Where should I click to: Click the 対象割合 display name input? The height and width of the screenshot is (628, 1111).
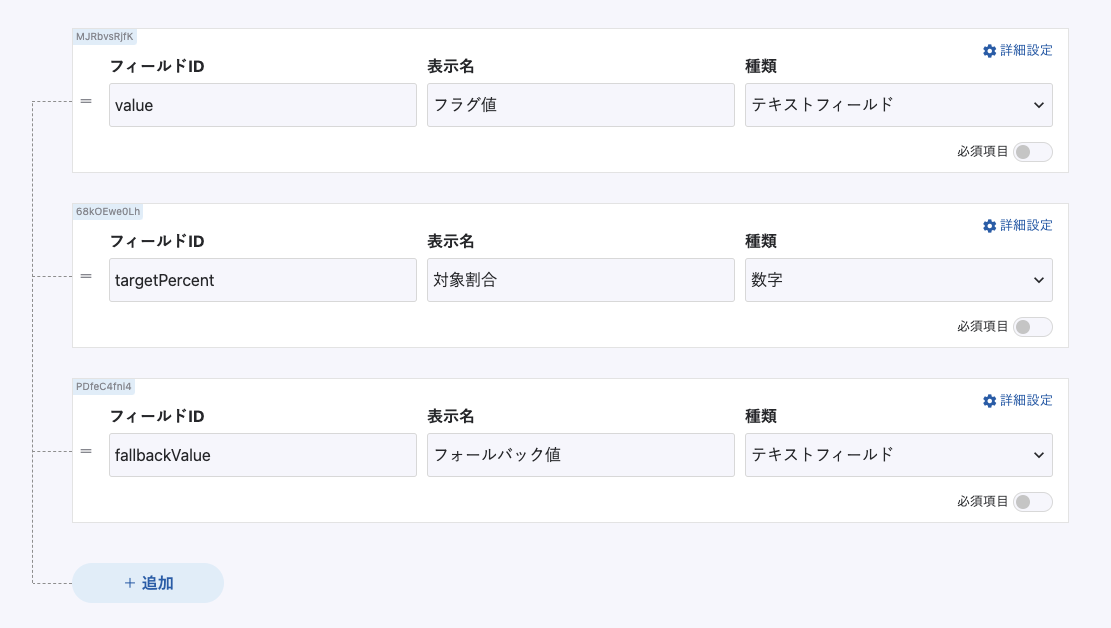click(580, 280)
